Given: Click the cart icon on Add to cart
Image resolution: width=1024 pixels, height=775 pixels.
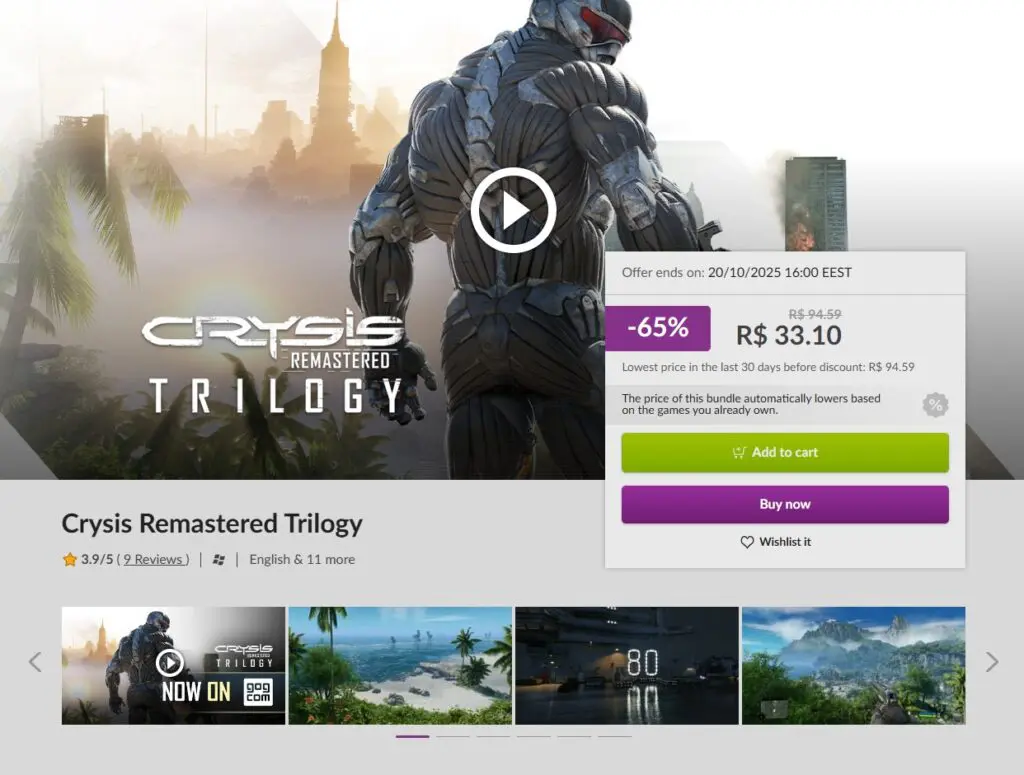Looking at the screenshot, I should coord(739,452).
